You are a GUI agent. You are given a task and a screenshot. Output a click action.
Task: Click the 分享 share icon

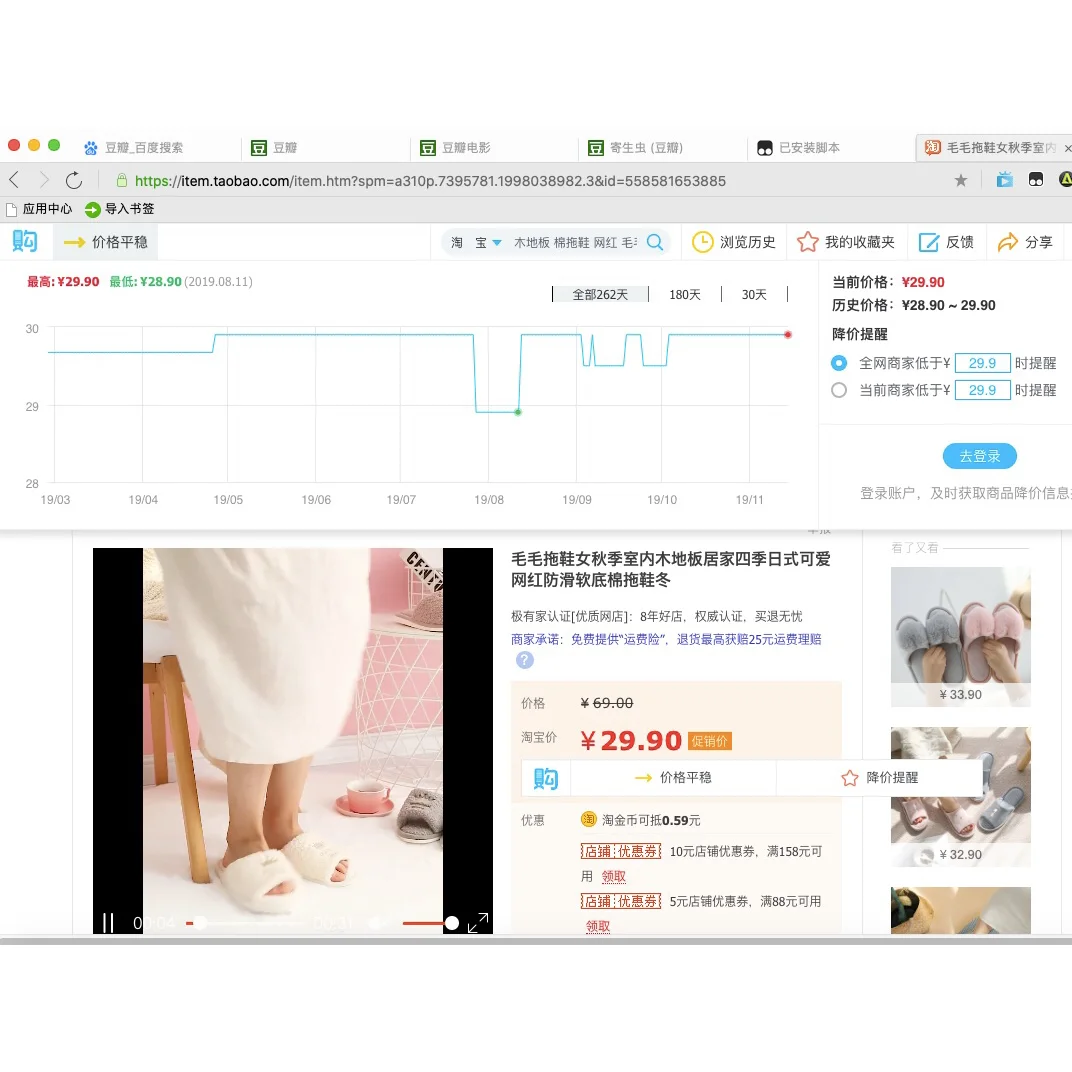1007,241
